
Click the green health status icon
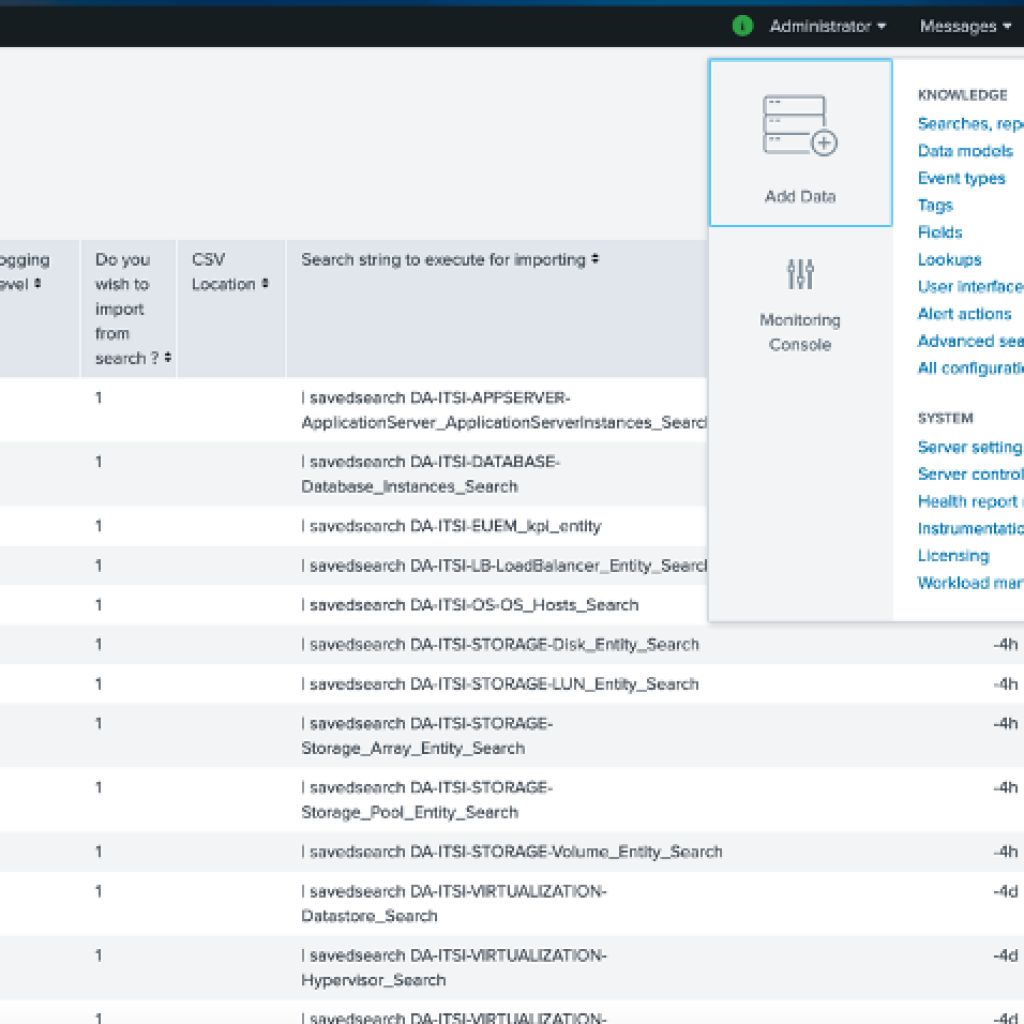coord(742,26)
